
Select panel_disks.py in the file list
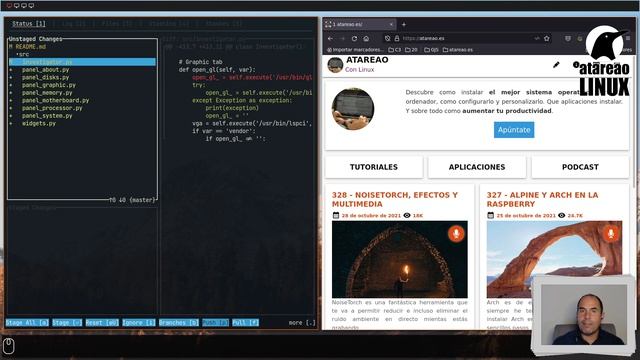[x=45, y=78]
